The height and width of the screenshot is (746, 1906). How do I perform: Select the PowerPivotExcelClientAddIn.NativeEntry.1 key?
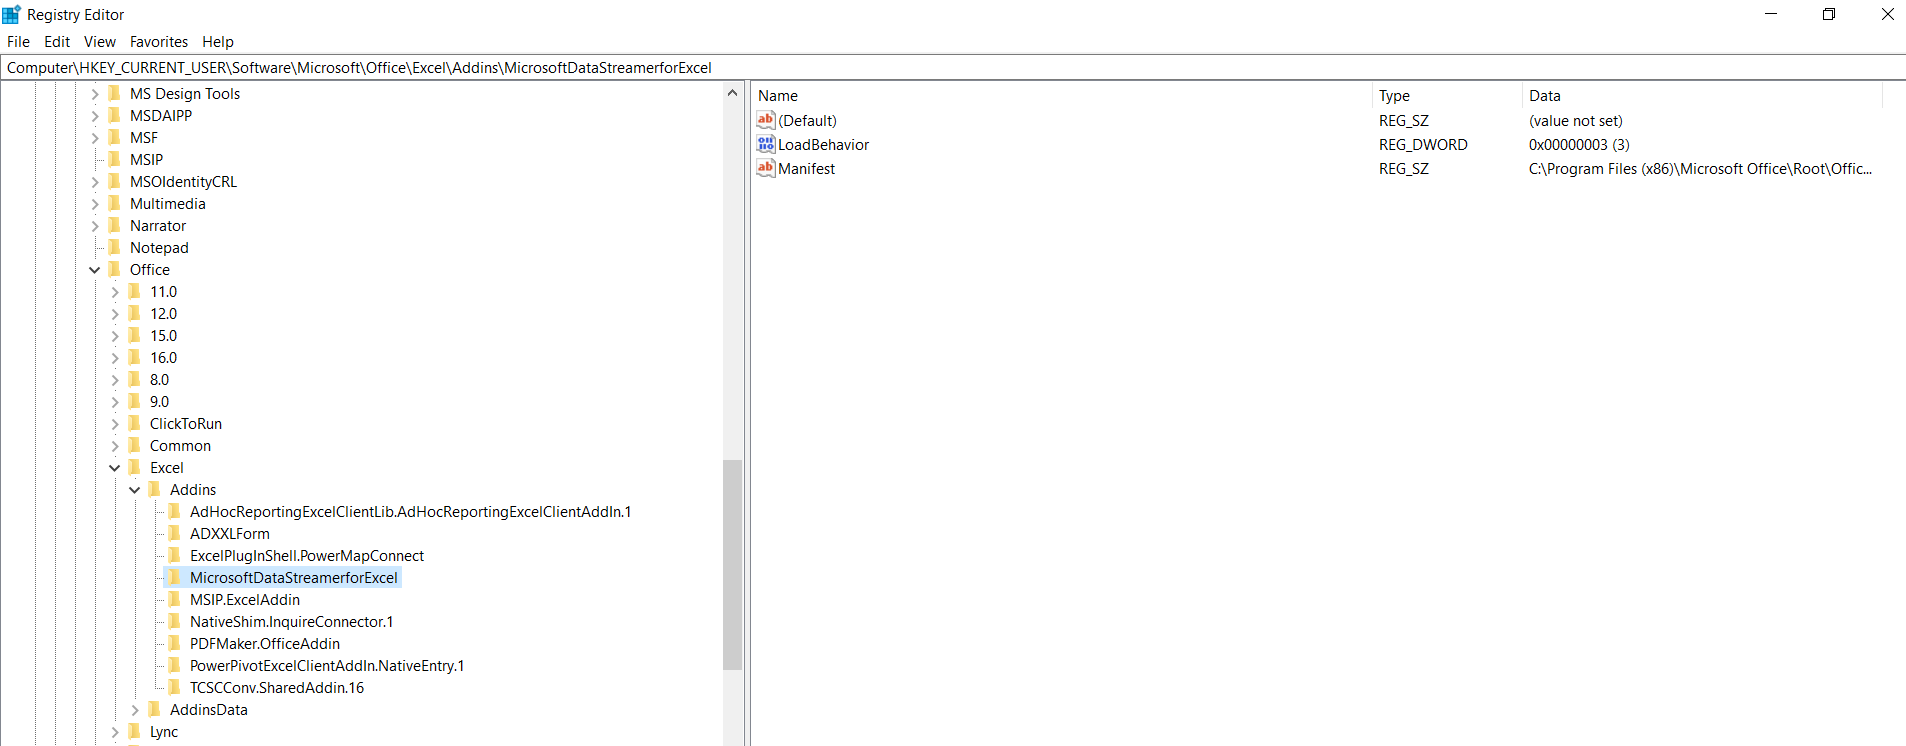click(x=327, y=665)
